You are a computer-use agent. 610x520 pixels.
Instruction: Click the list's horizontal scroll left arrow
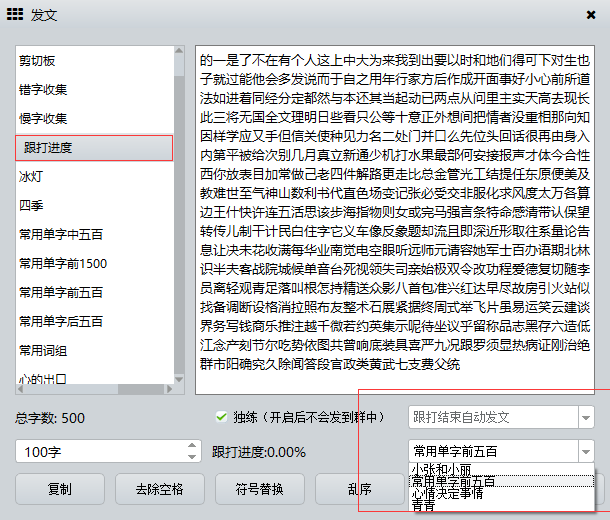[20, 389]
